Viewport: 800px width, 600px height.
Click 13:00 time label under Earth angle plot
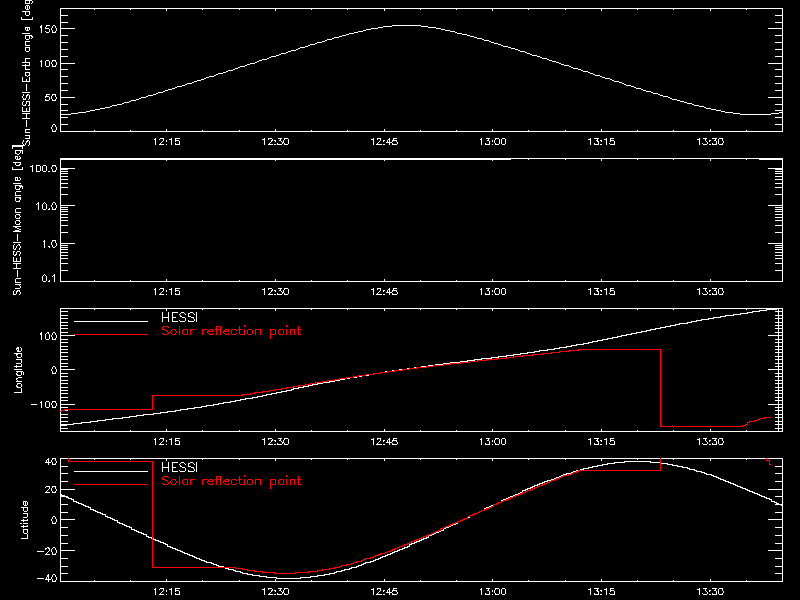pyautogui.click(x=493, y=141)
